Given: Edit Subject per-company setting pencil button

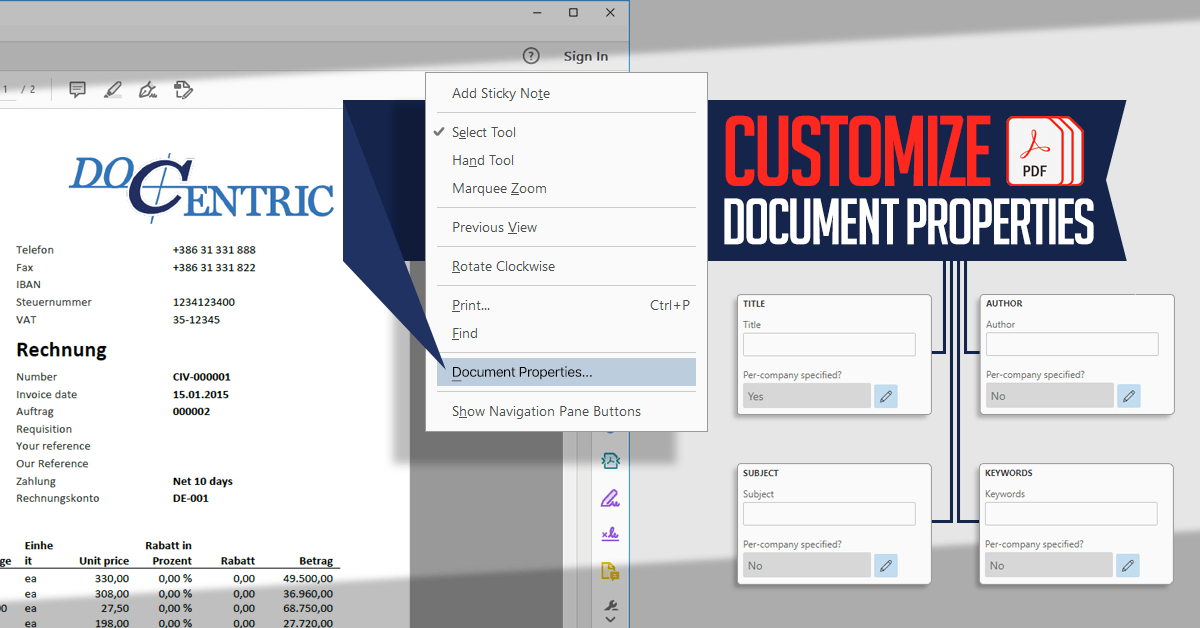Looking at the screenshot, I should tap(886, 566).
